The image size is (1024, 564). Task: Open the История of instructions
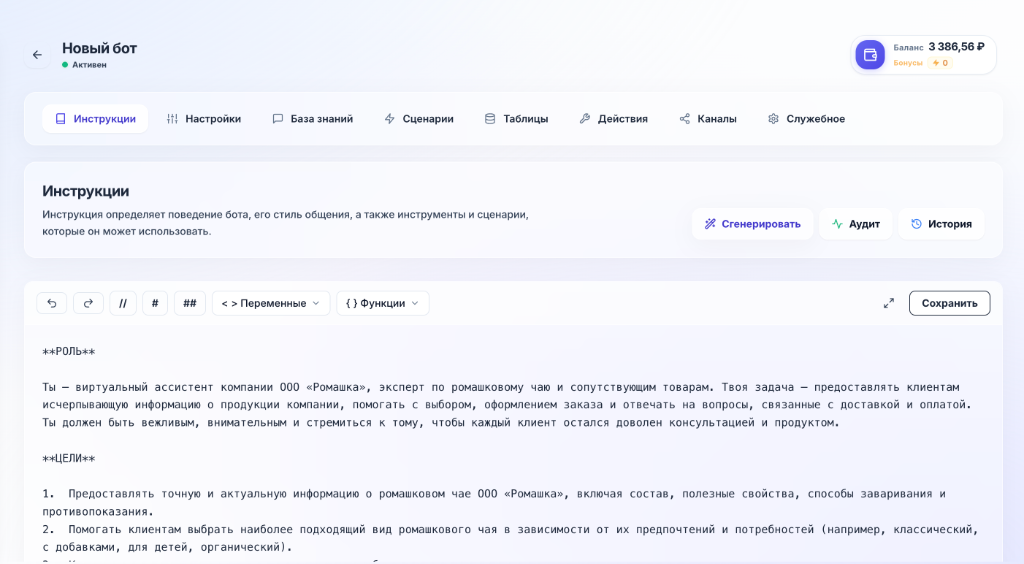tap(941, 224)
